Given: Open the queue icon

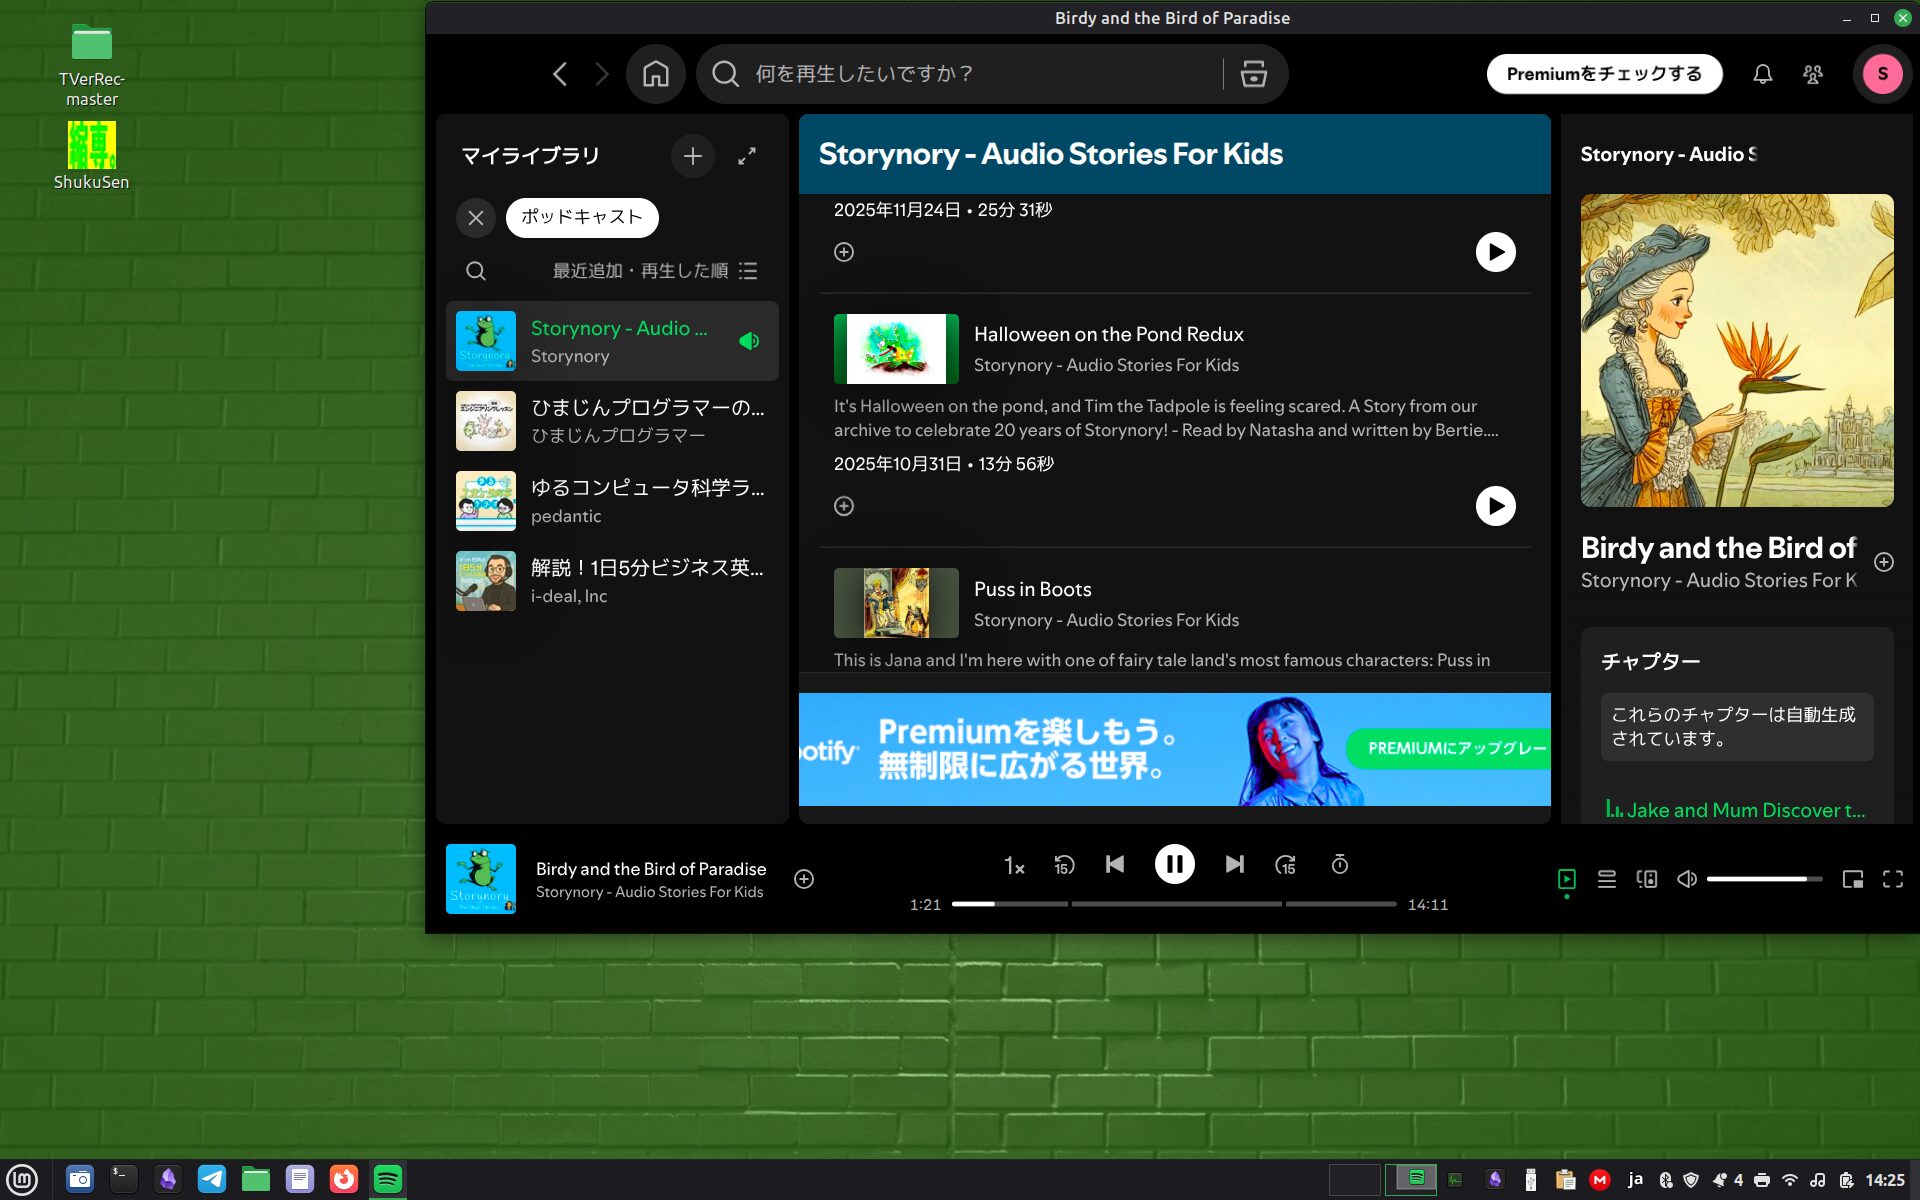Looking at the screenshot, I should coord(1606,879).
